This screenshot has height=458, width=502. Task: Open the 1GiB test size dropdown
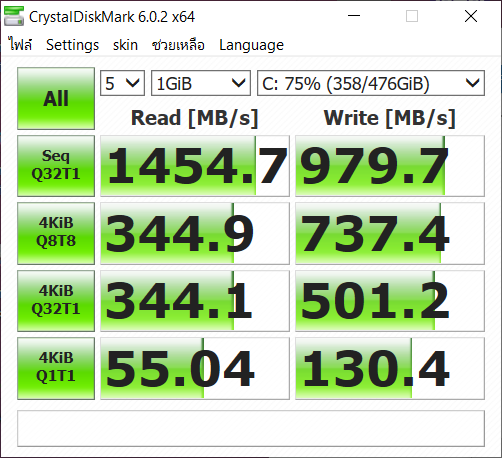[x=201, y=83]
